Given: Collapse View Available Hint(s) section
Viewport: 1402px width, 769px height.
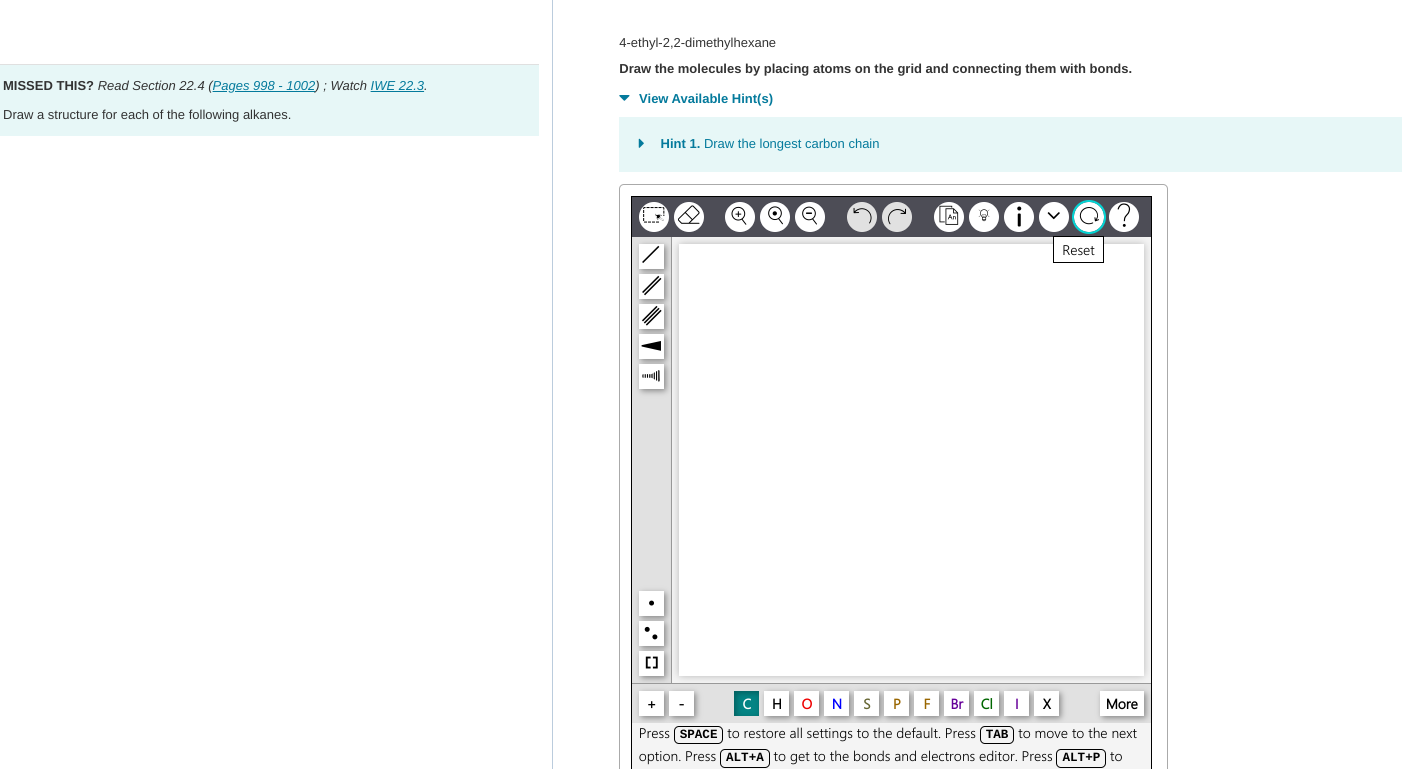Looking at the screenshot, I should click(696, 98).
